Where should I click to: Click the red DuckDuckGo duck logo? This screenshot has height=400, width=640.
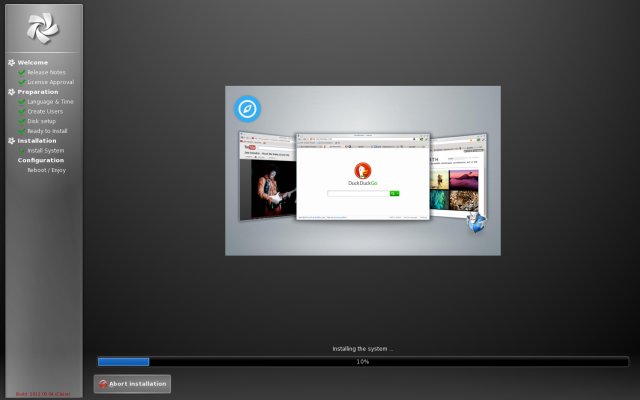362,169
